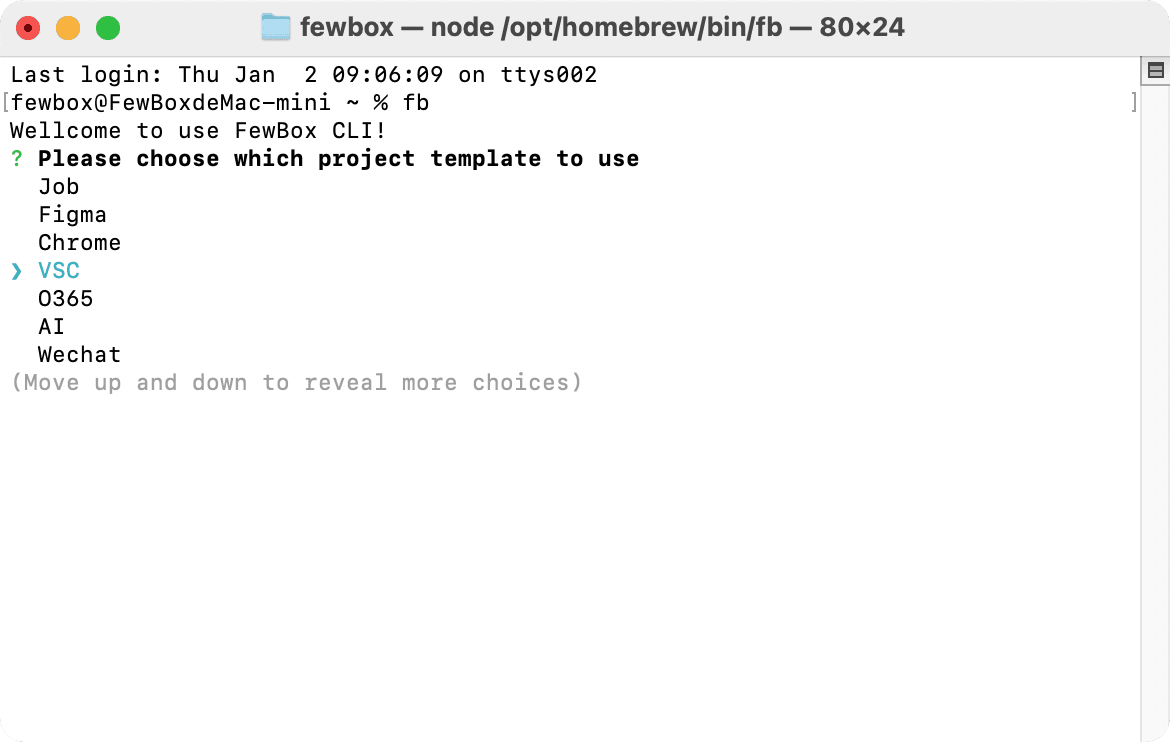Click the split pane icon at top right

point(1155,70)
